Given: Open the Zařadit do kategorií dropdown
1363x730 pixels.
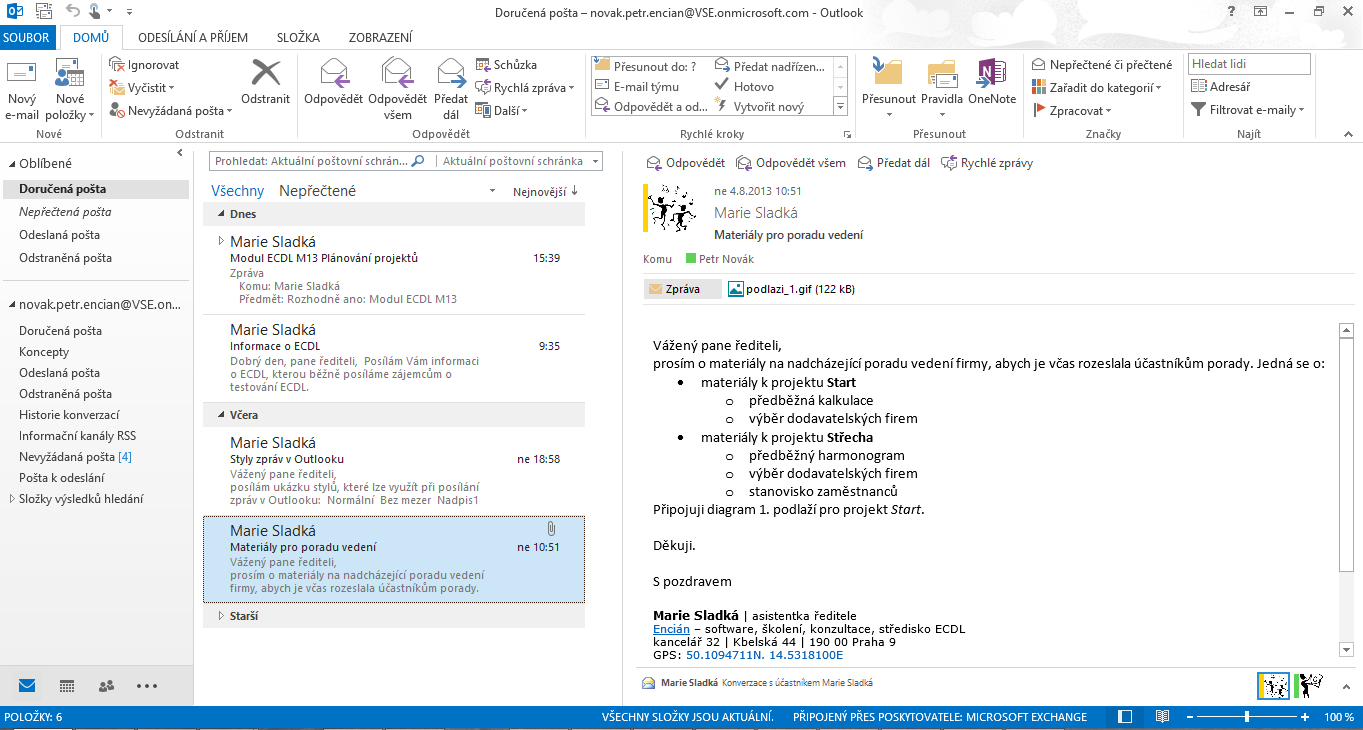Looking at the screenshot, I should pyautogui.click(x=1097, y=88).
